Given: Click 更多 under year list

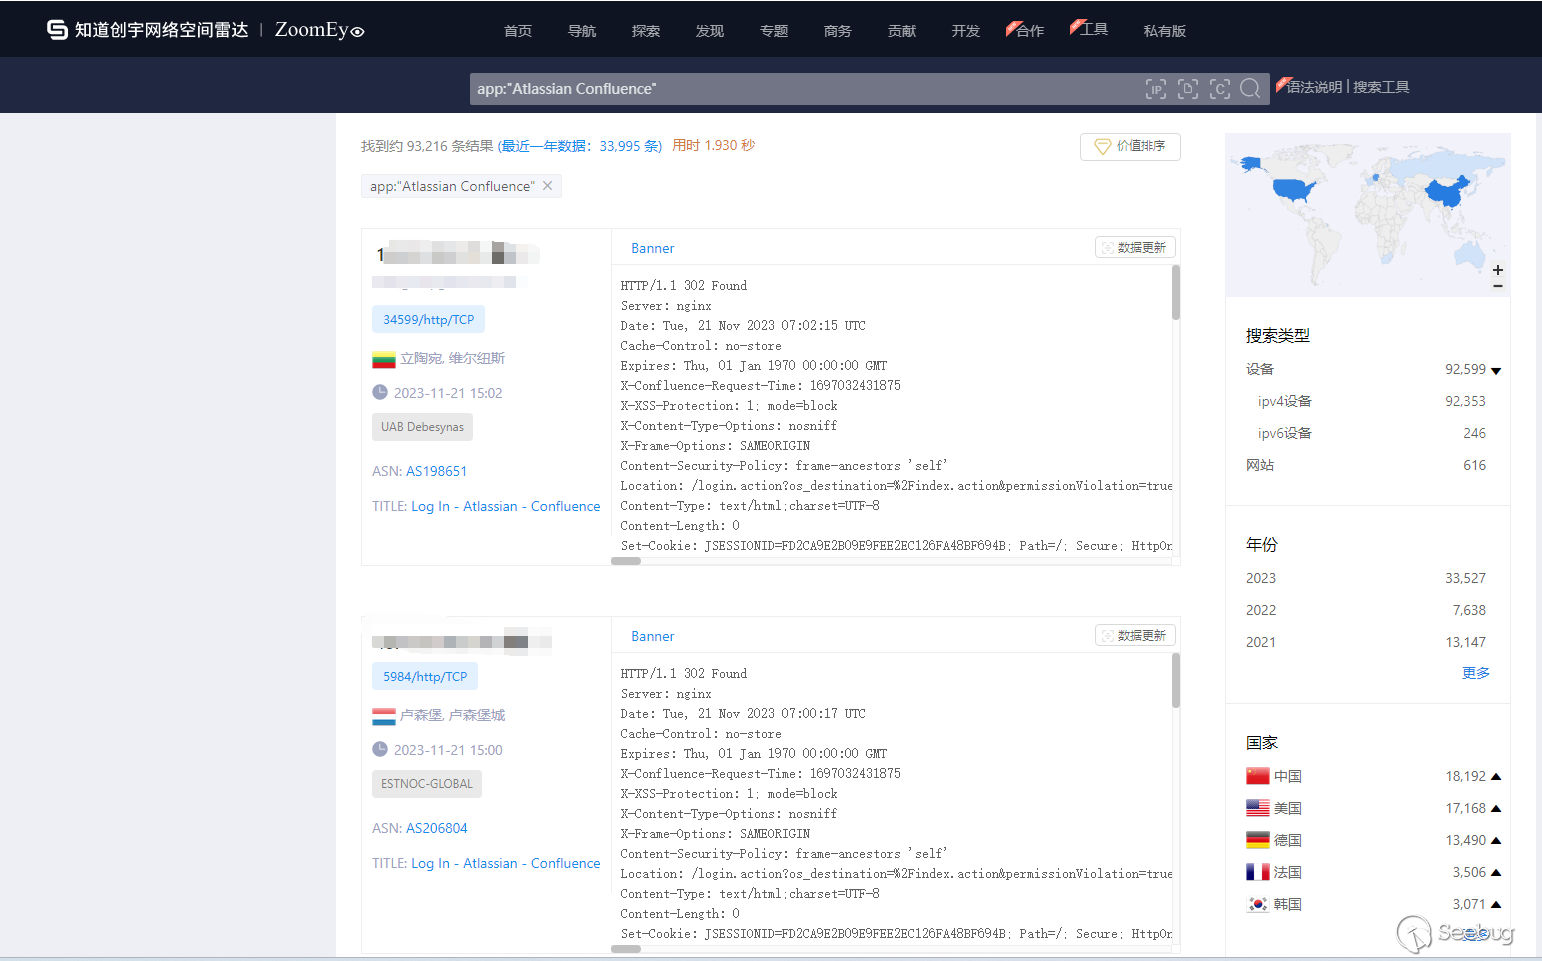Looking at the screenshot, I should [x=1476, y=673].
